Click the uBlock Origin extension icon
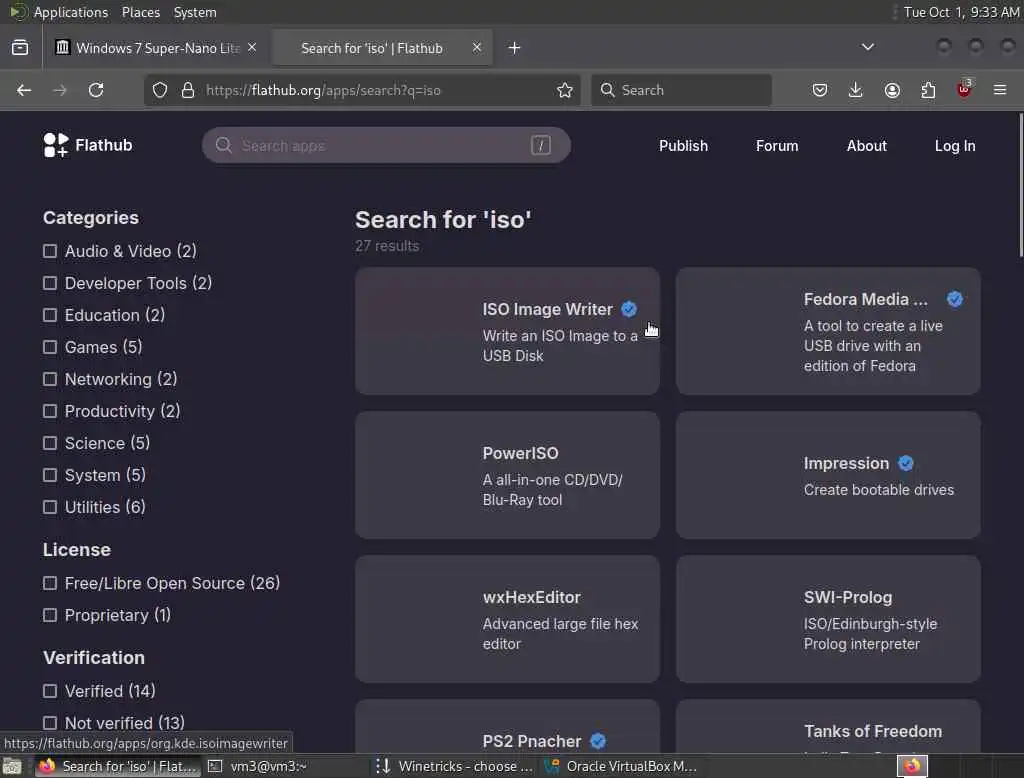1024x778 pixels. (x=964, y=89)
